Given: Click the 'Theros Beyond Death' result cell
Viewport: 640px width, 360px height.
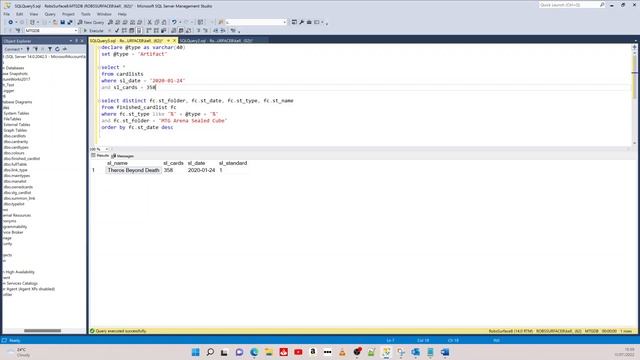Looking at the screenshot, I should click(133, 170).
